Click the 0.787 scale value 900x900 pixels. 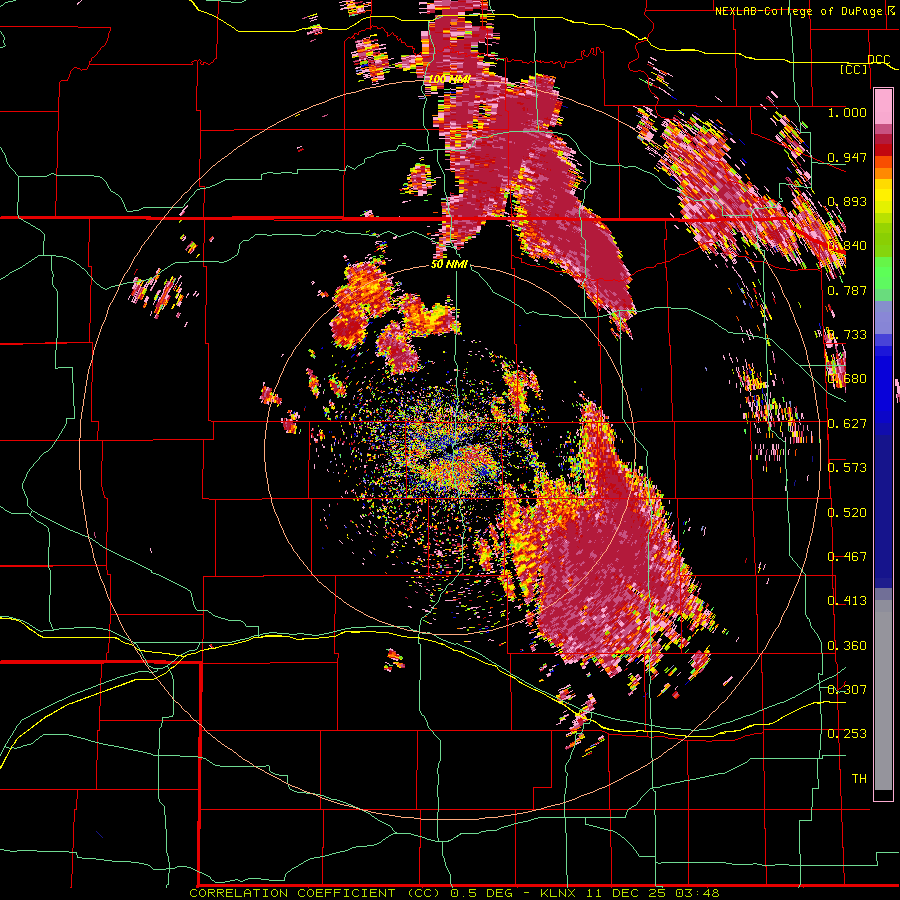pos(847,290)
